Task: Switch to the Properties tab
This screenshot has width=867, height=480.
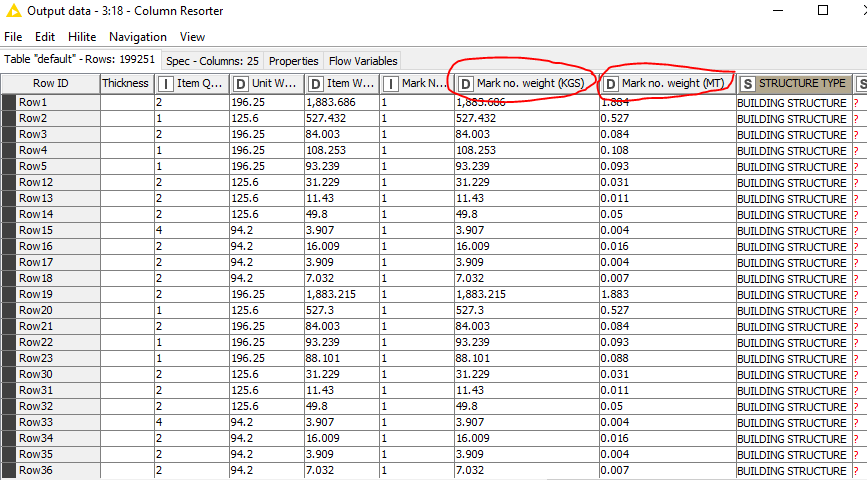Action: coord(294,61)
